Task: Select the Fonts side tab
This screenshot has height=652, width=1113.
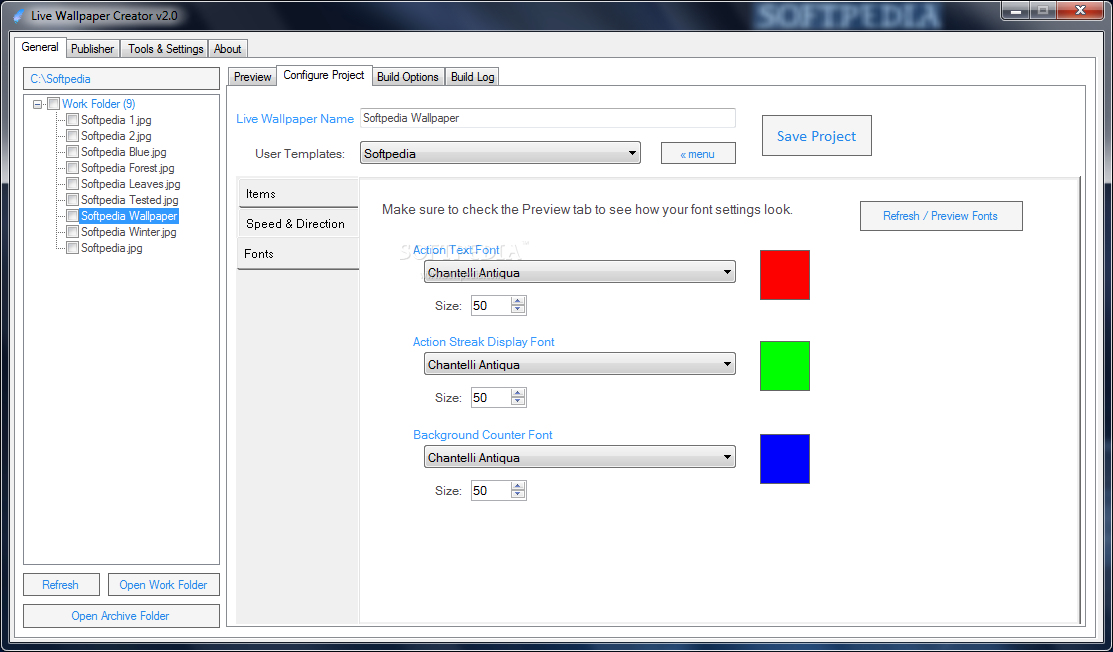Action: (x=298, y=253)
